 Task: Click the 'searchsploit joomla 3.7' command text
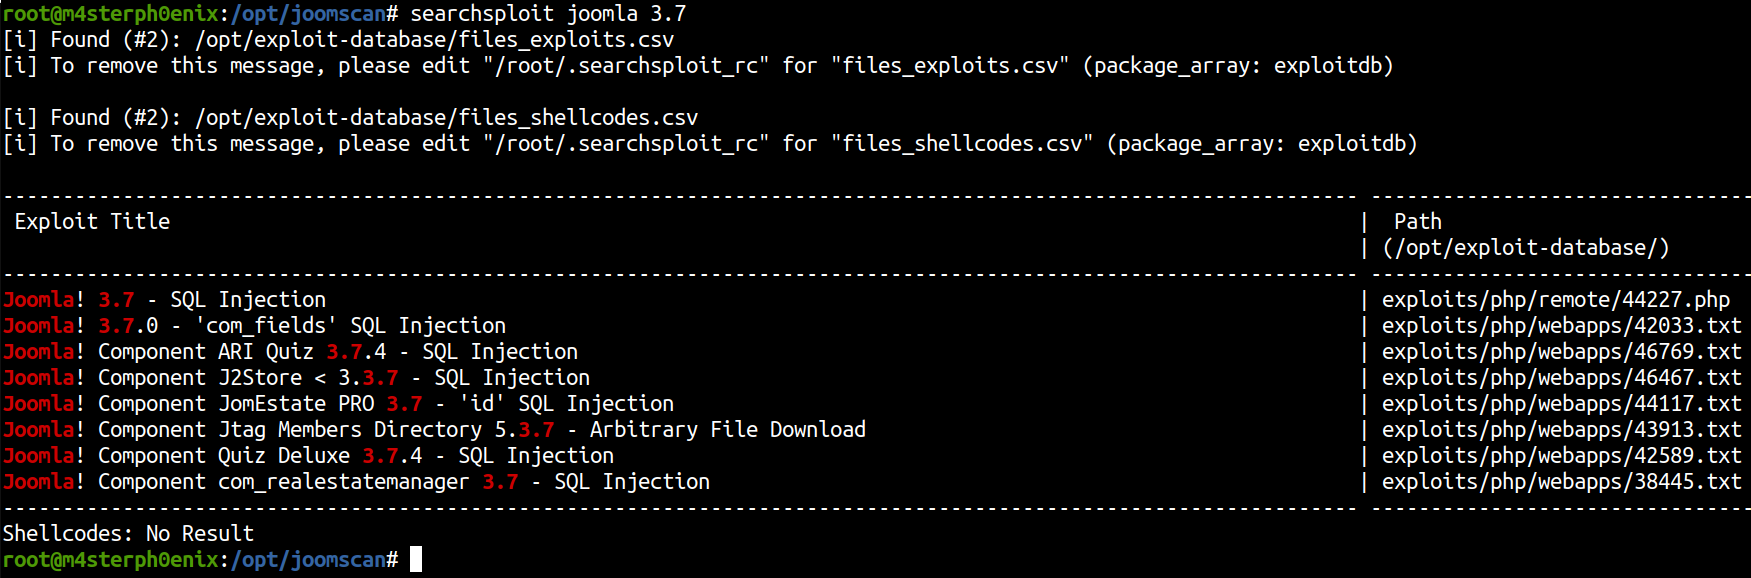[548, 14]
